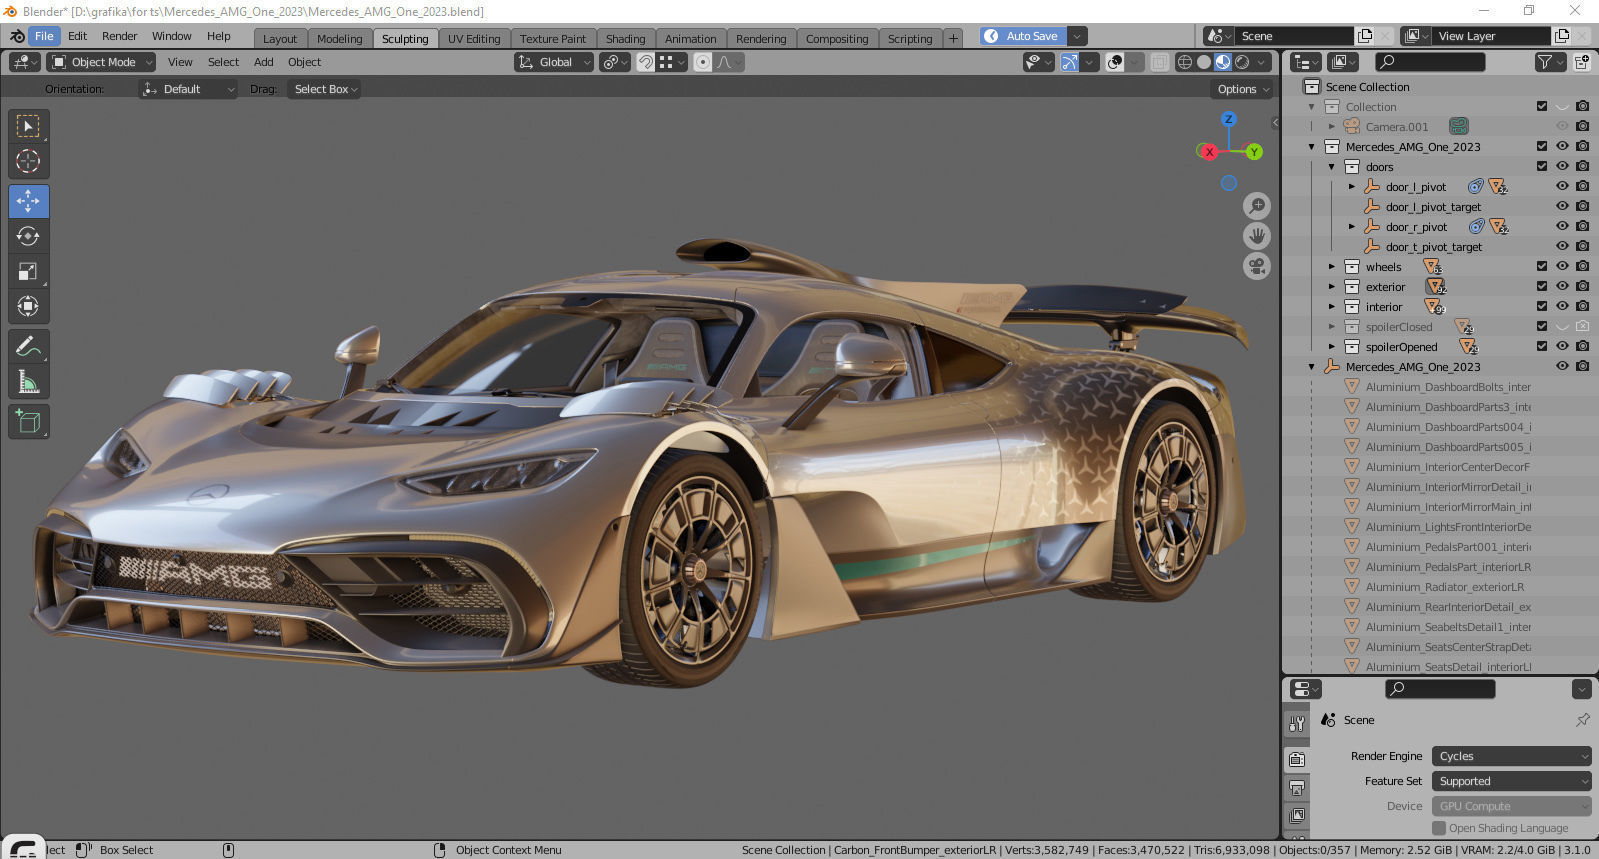Select door_l_pivot_target in outliner

click(x=1433, y=207)
